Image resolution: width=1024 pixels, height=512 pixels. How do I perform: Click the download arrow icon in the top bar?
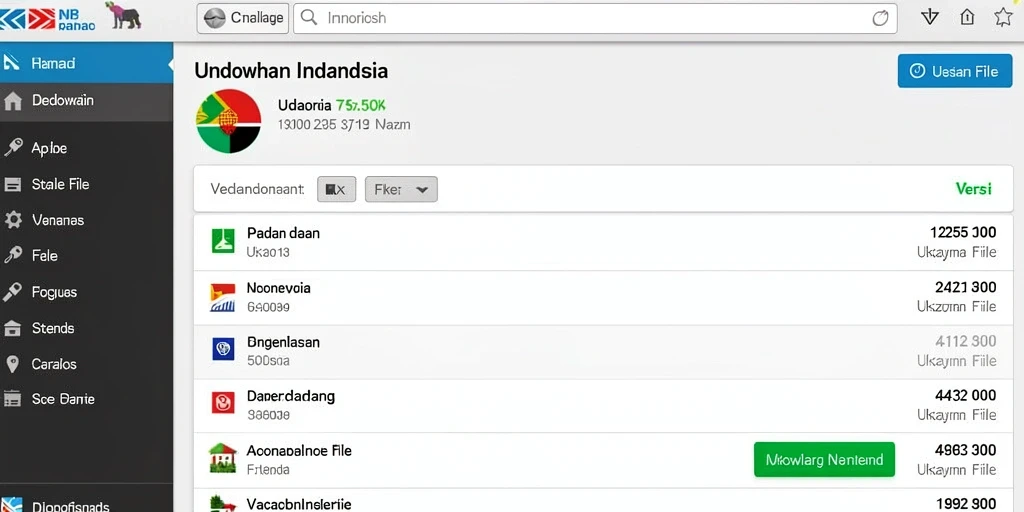pos(929,18)
